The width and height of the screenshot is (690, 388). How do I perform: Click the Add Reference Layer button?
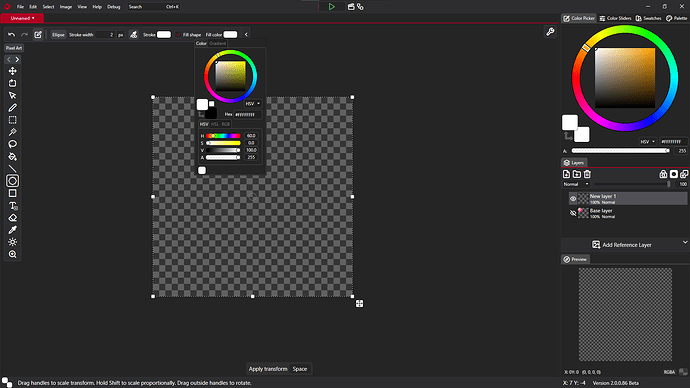pyautogui.click(x=621, y=245)
